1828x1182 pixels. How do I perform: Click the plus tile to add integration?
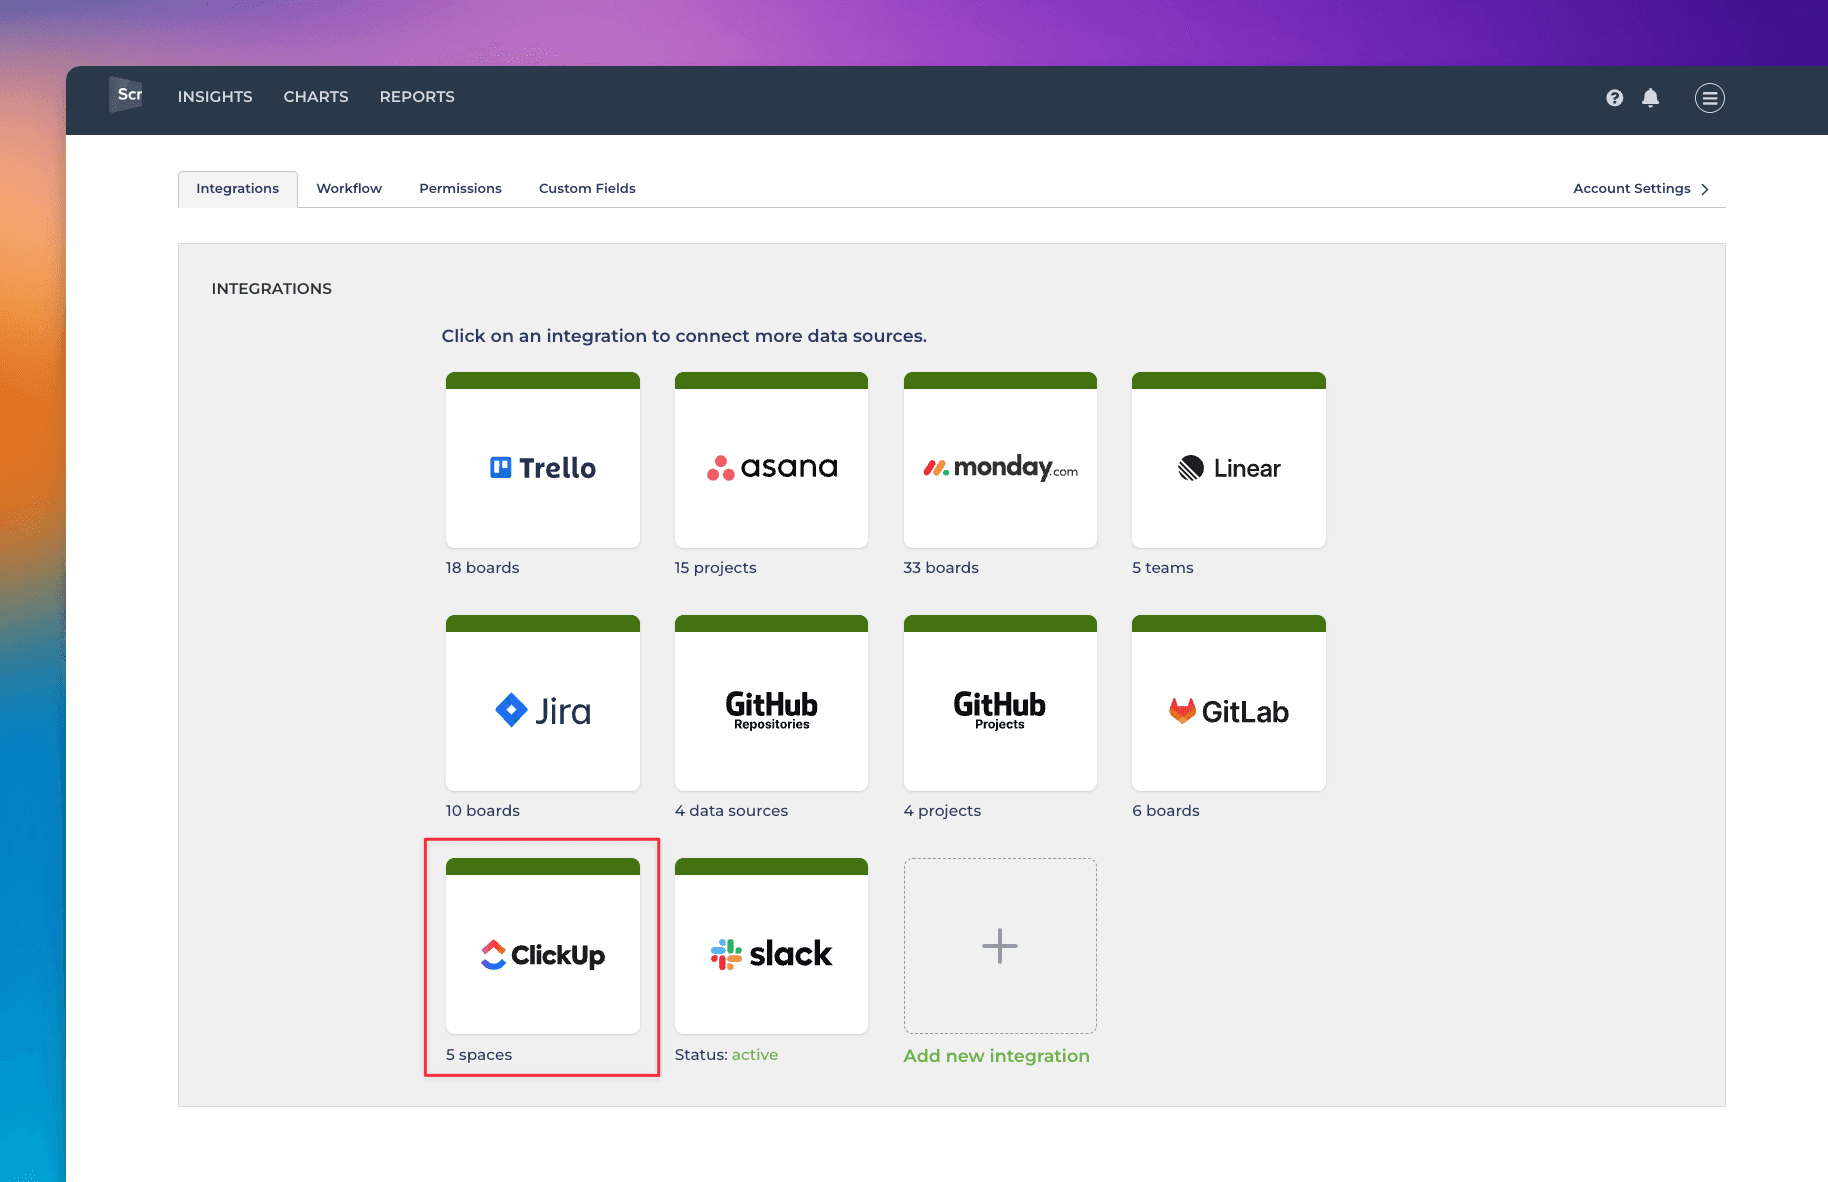(x=1000, y=946)
